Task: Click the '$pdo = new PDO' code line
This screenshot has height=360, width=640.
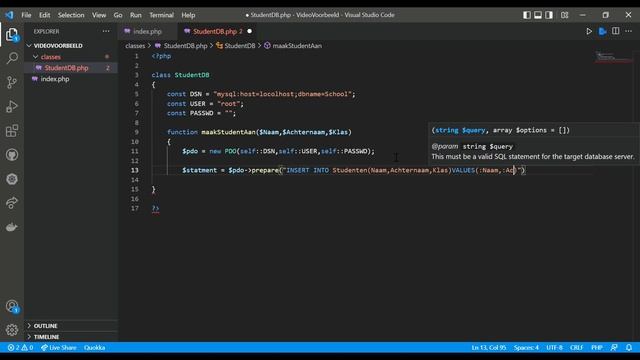Action: tap(278, 151)
